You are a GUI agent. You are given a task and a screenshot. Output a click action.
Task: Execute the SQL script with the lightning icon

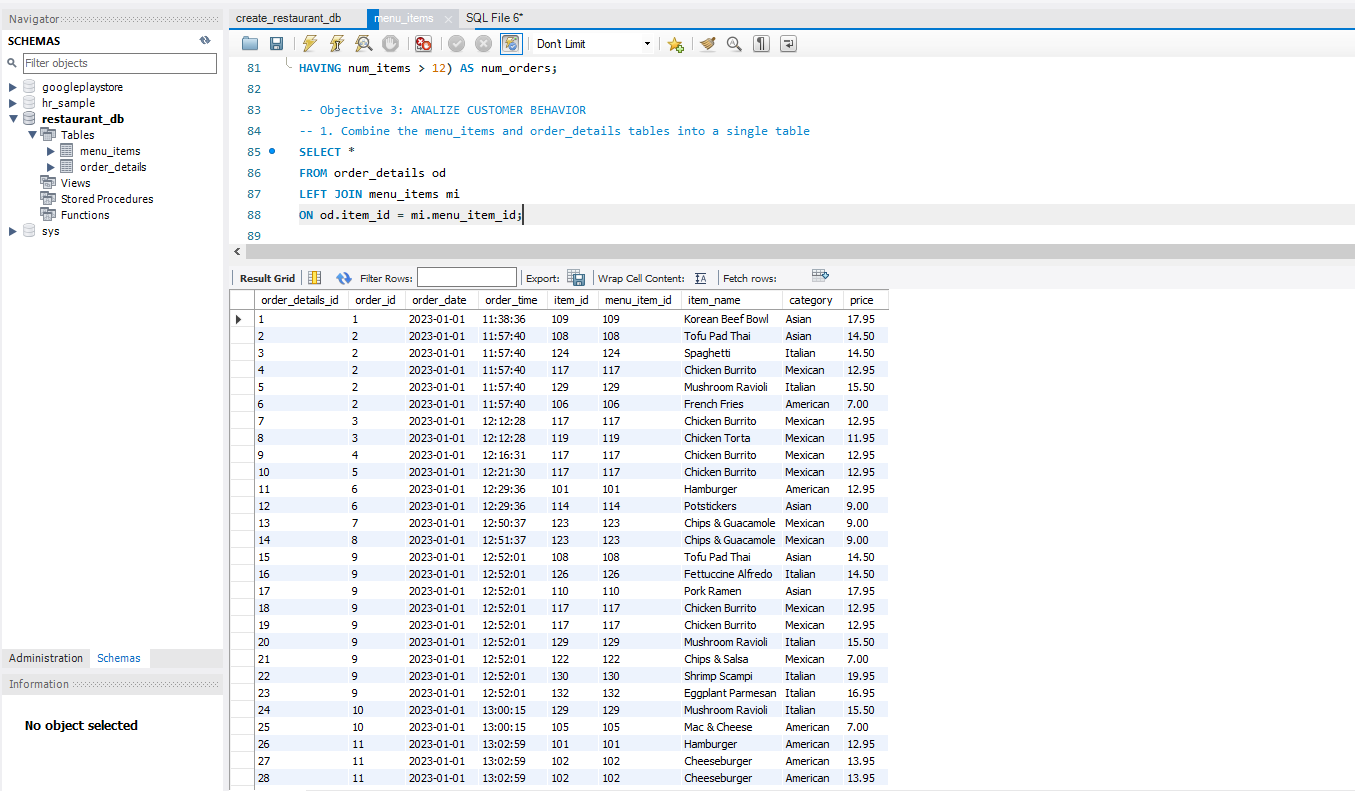point(309,43)
